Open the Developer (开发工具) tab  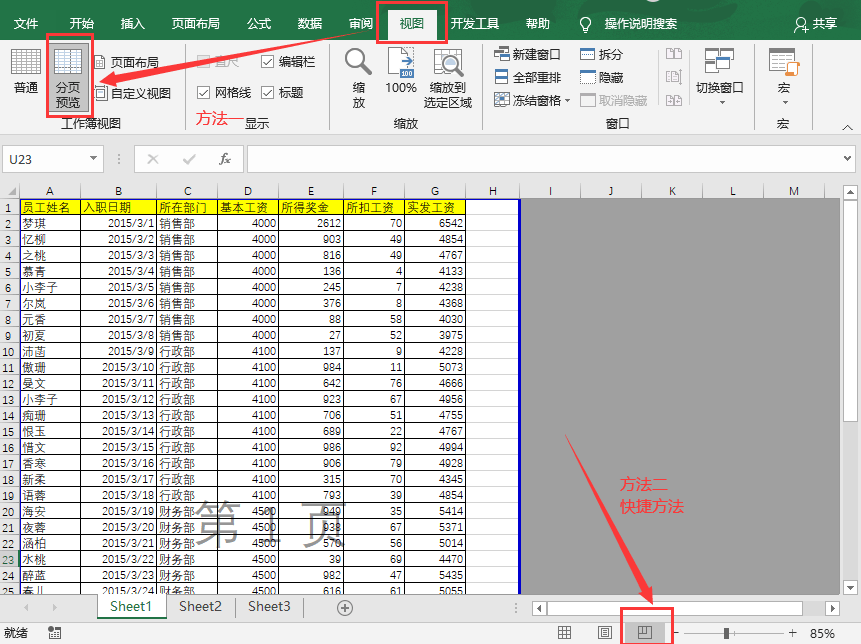(x=474, y=24)
